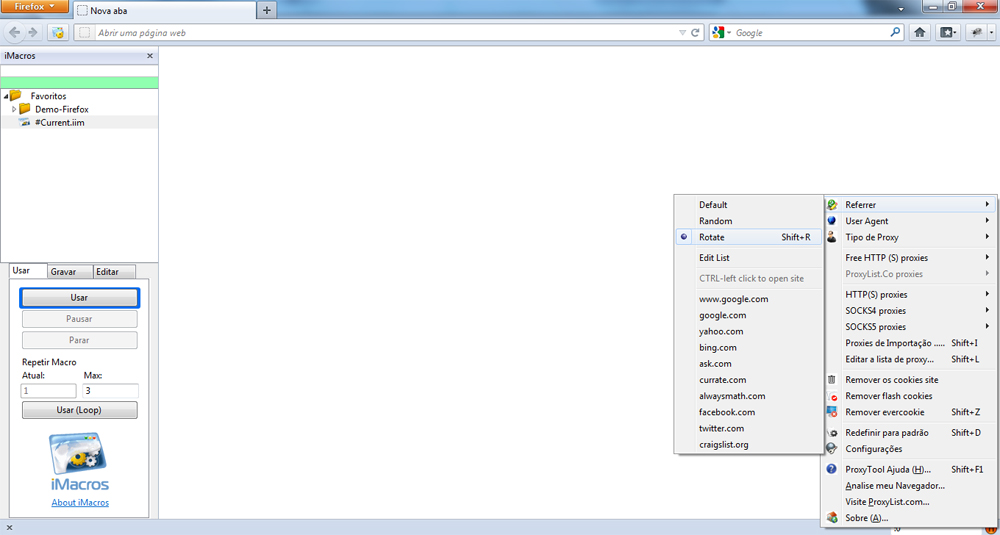
Task: Choose currate.com as referrer
Action: pyautogui.click(x=749, y=380)
